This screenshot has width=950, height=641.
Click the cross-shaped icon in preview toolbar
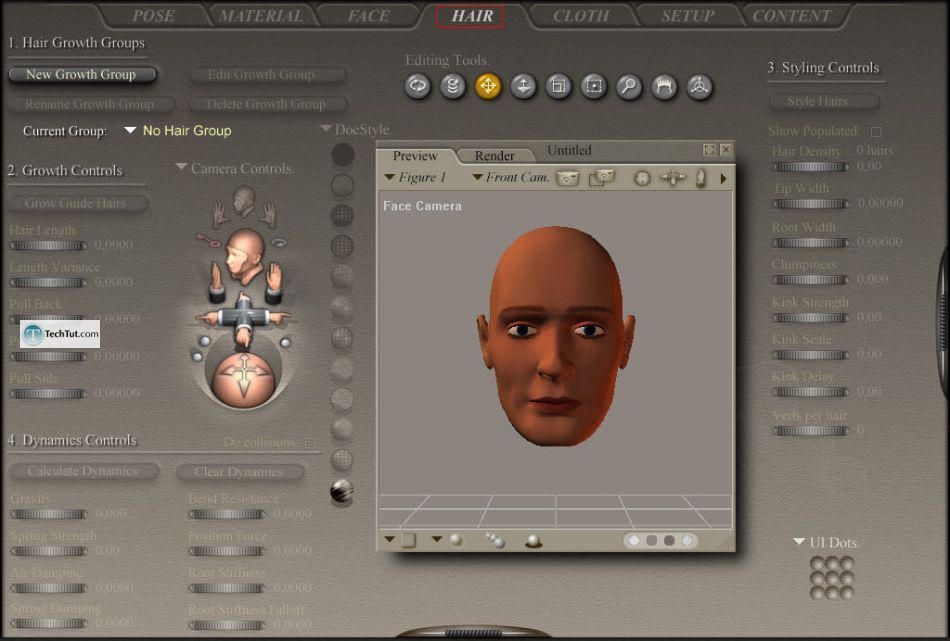tap(673, 178)
